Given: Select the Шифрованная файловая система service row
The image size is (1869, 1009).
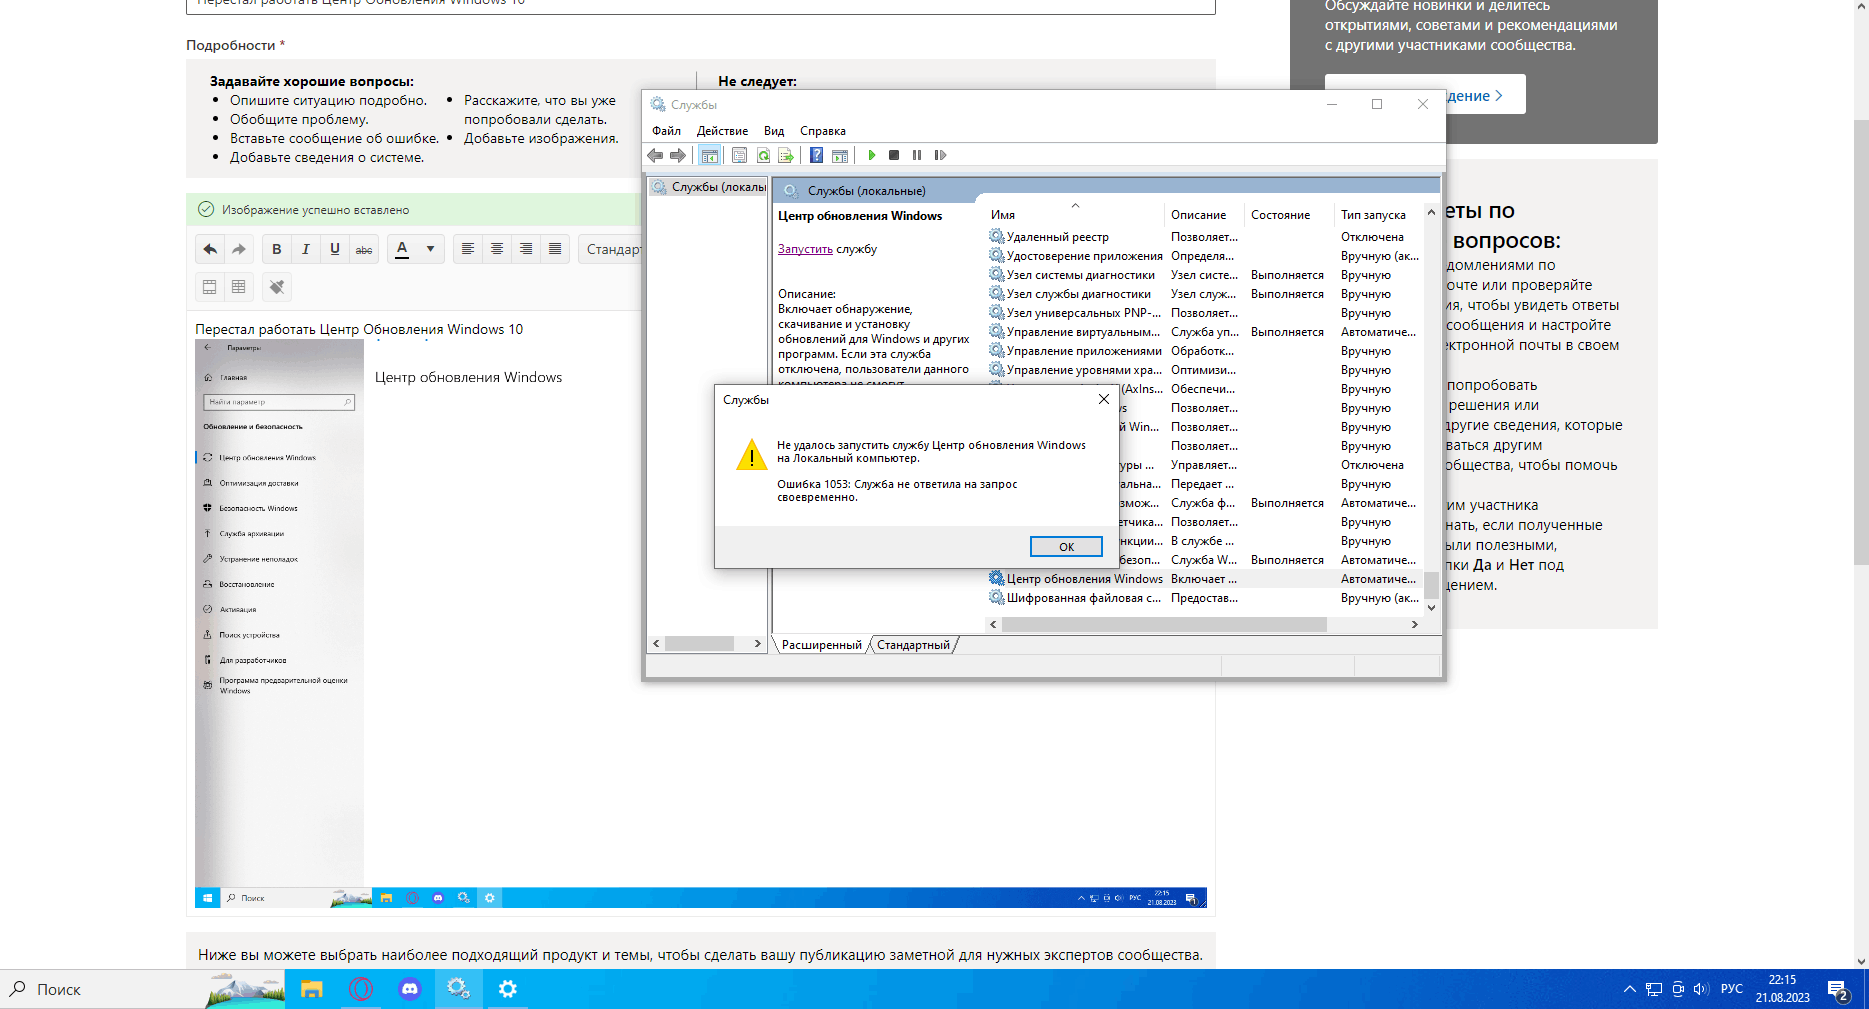Looking at the screenshot, I should tap(1204, 598).
